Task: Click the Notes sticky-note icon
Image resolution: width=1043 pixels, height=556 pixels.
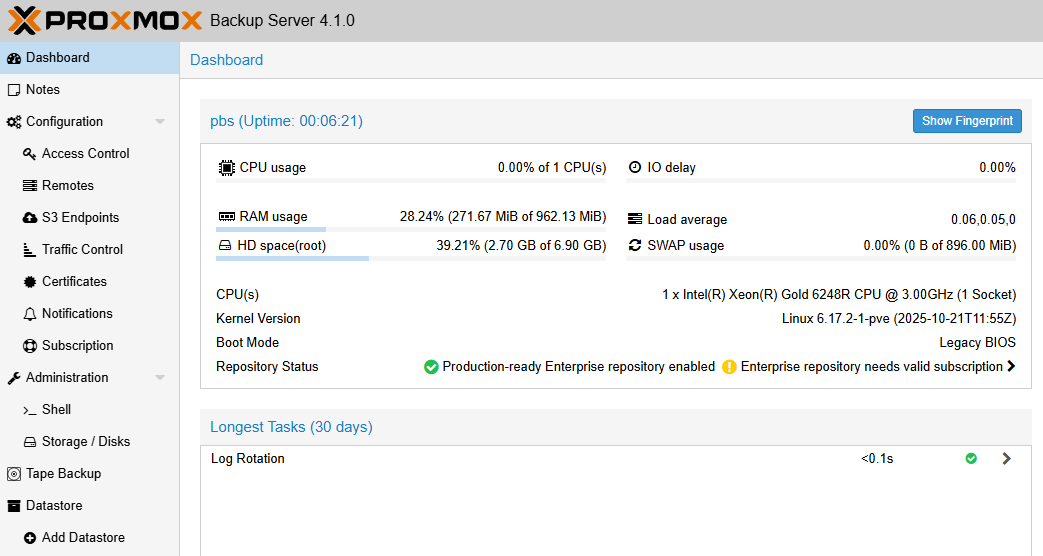Action: point(14,90)
